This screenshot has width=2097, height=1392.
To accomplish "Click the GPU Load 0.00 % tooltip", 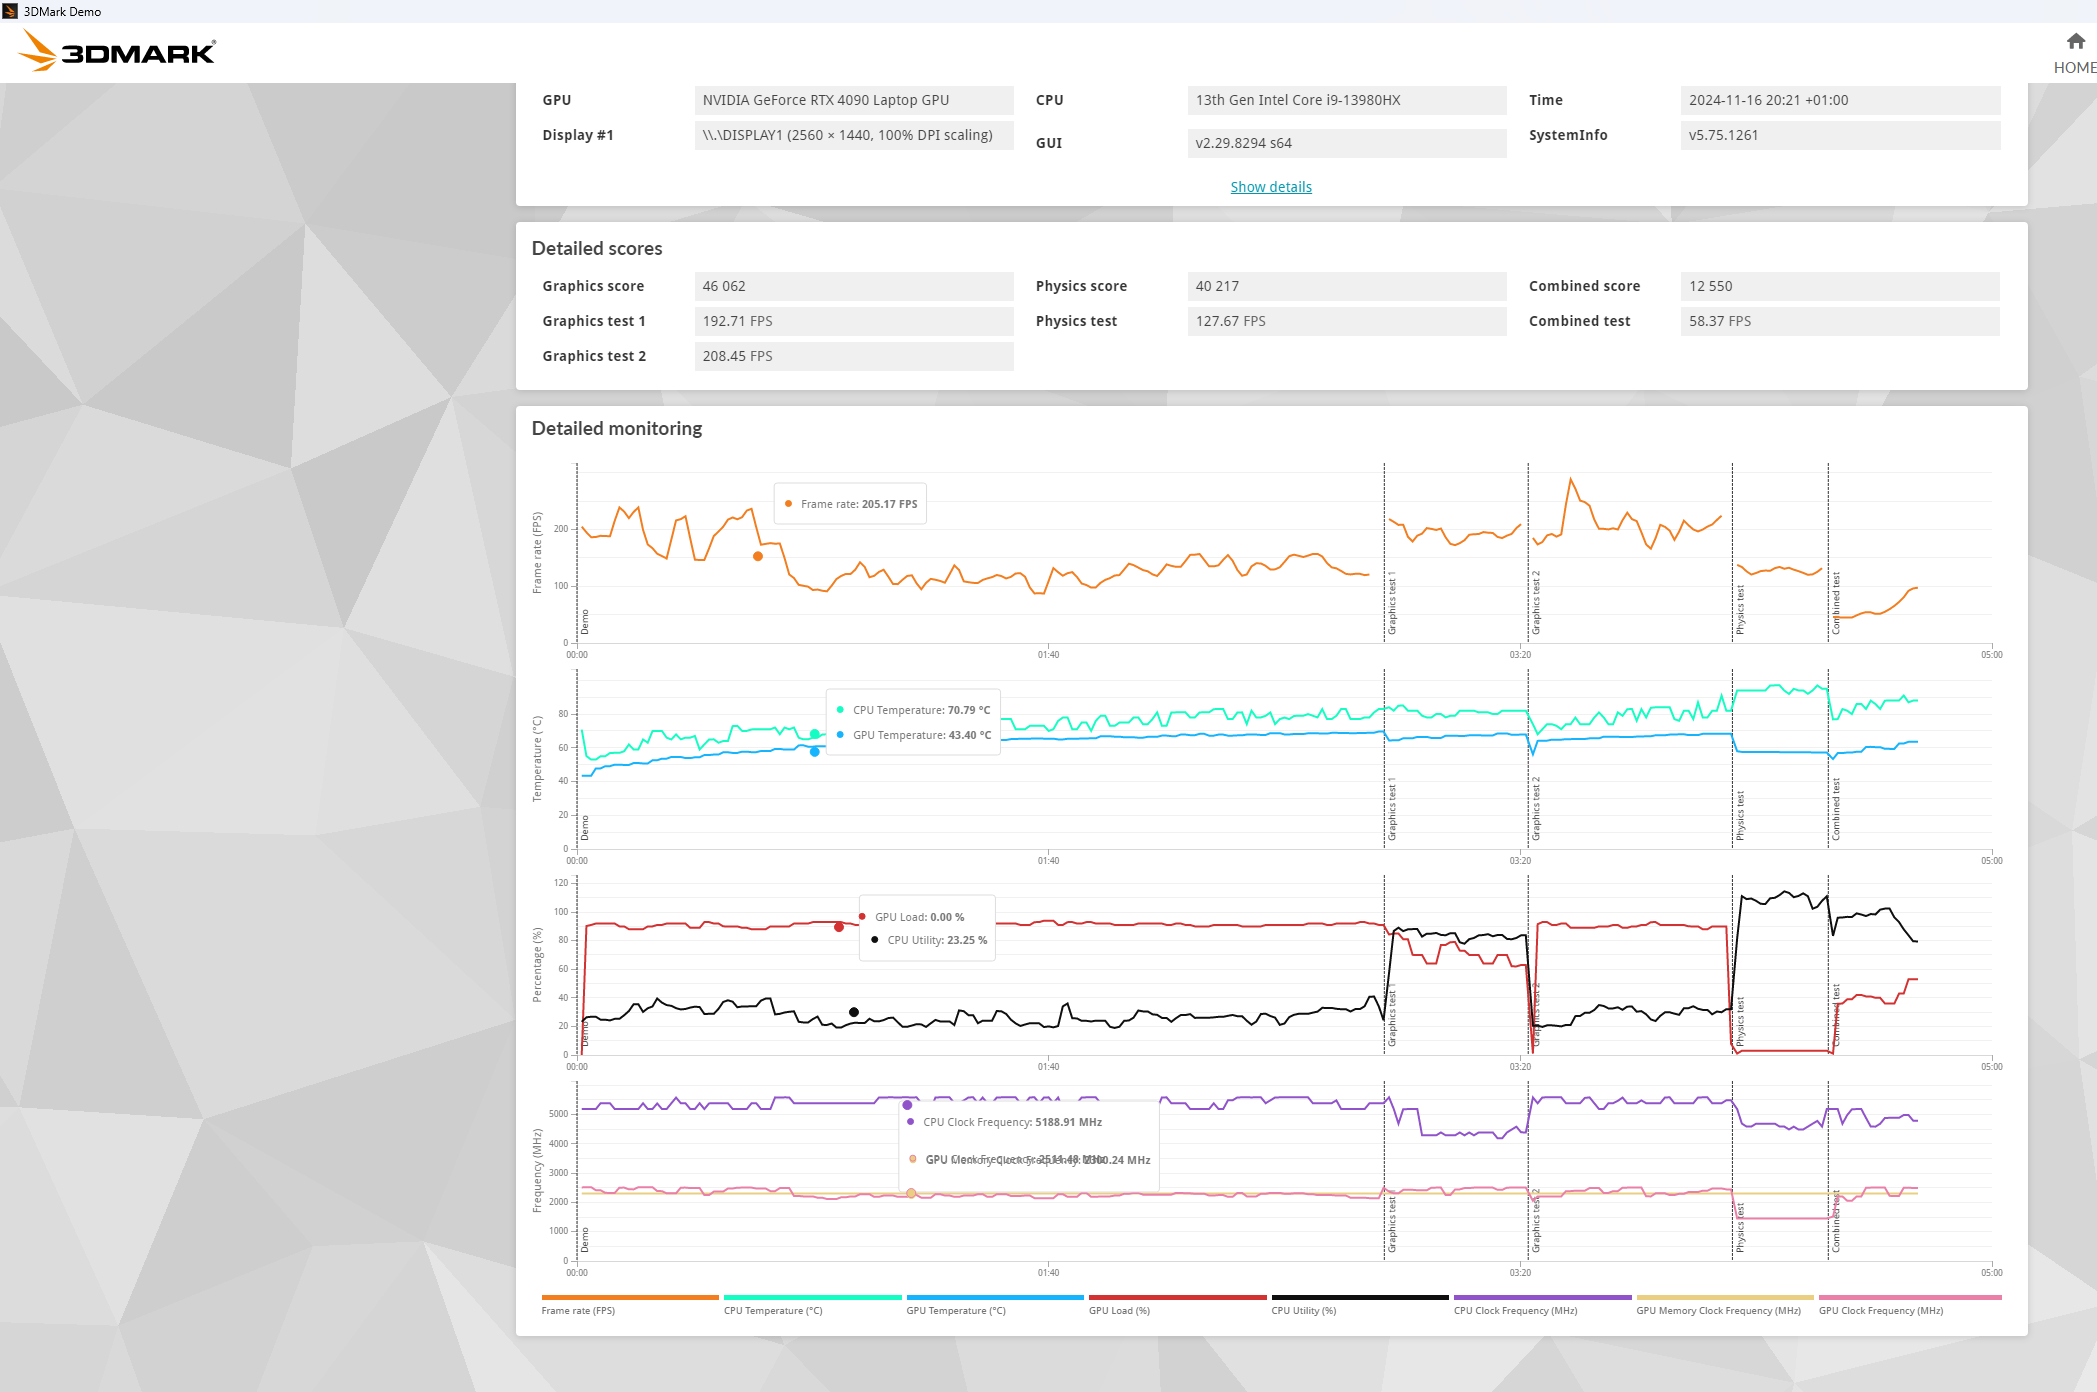I will (x=927, y=928).
